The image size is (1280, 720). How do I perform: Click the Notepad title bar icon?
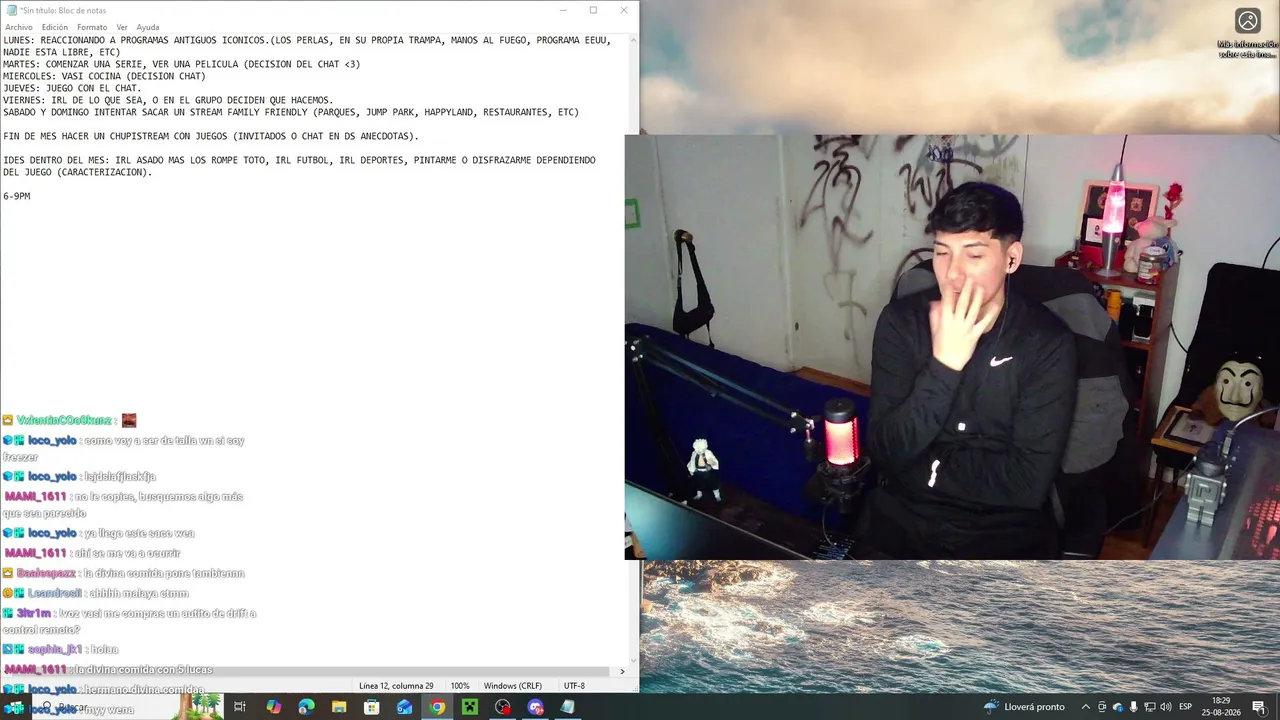click(11, 10)
